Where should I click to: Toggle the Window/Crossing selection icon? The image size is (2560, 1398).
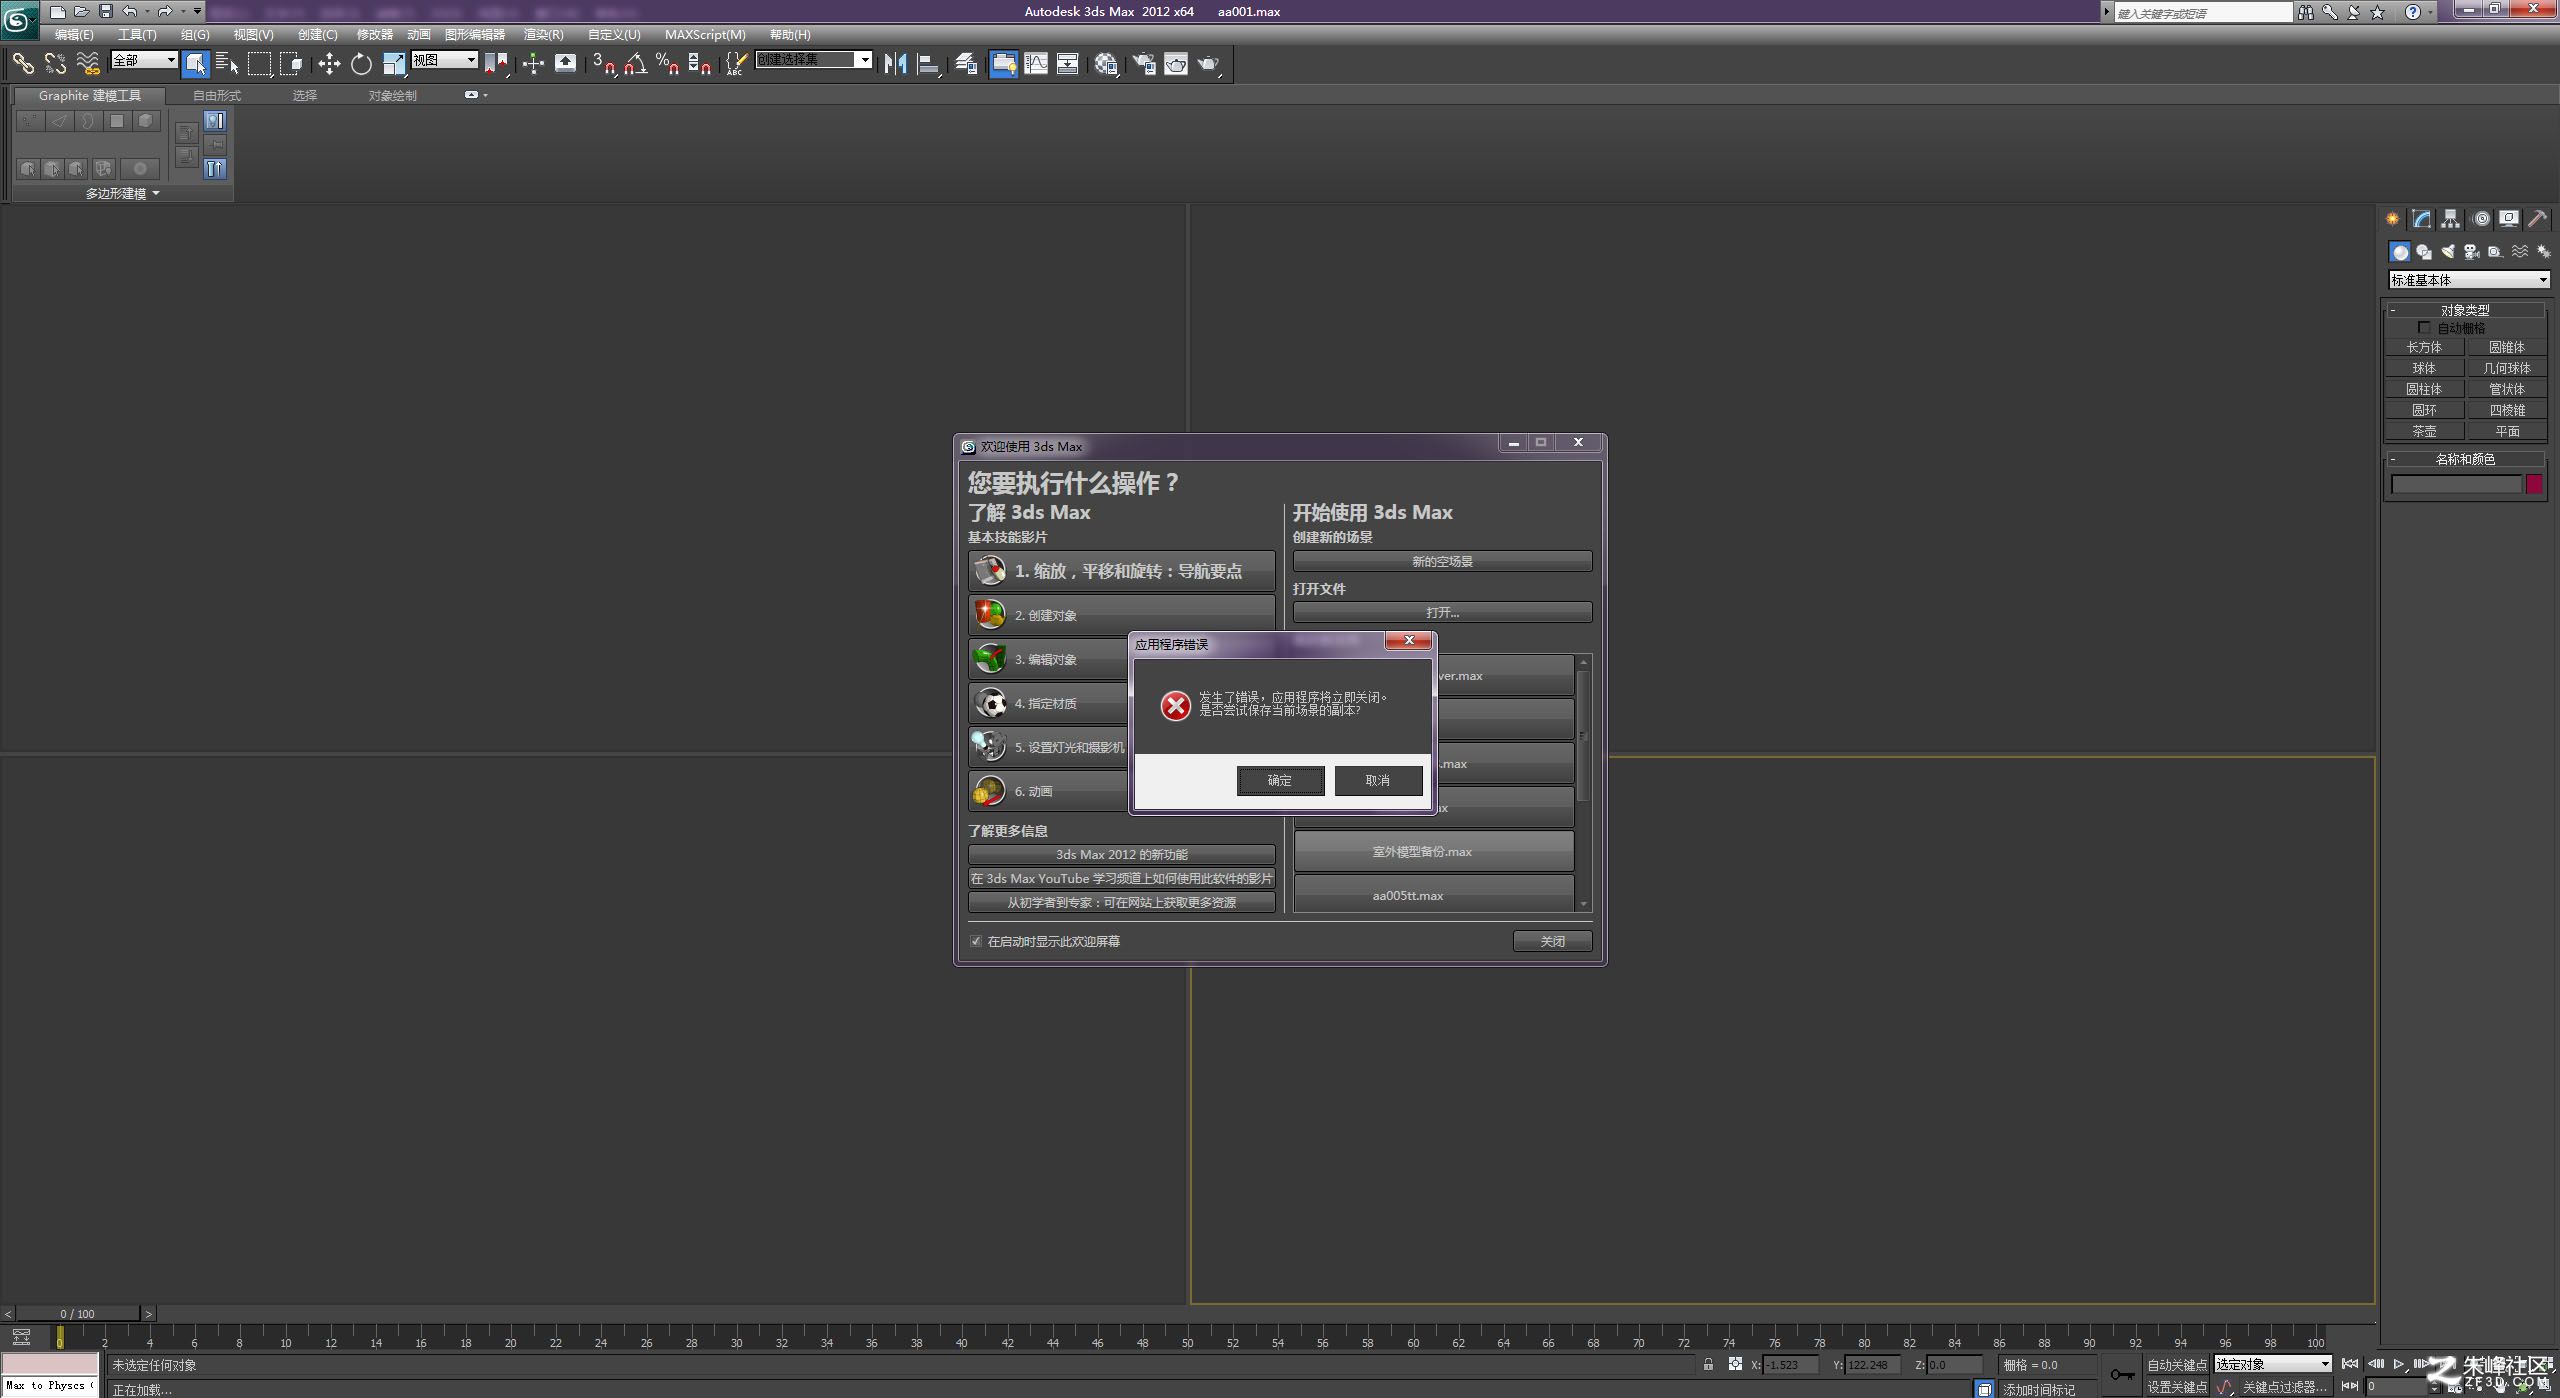pyautogui.click(x=291, y=64)
